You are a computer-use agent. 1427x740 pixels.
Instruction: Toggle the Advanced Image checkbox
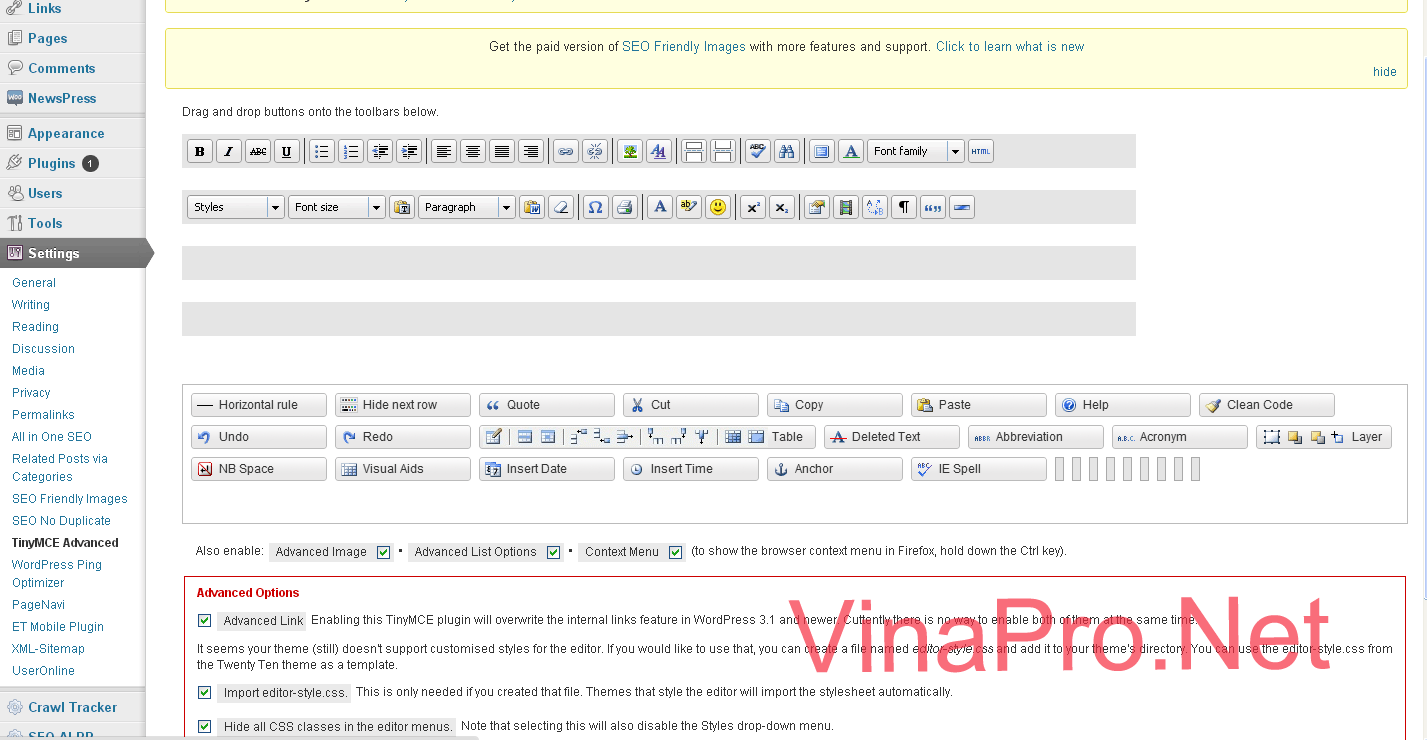click(383, 552)
